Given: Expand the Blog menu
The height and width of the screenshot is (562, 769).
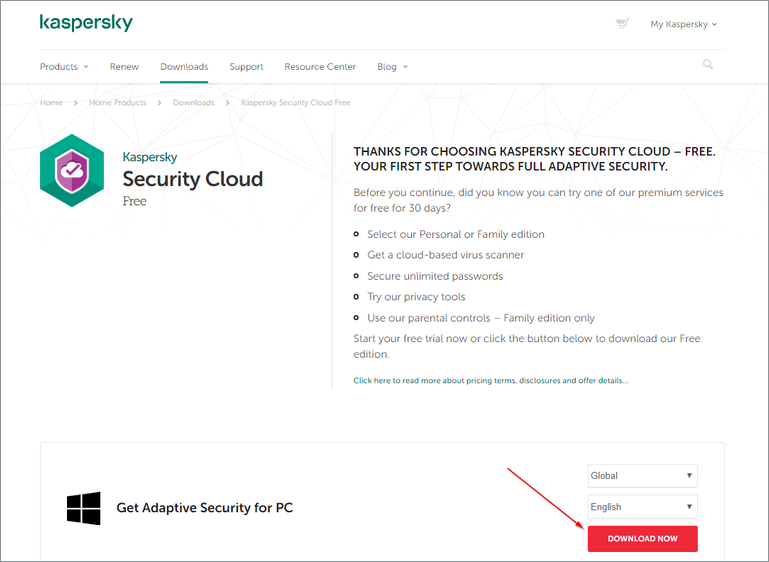Looking at the screenshot, I should click(x=392, y=67).
